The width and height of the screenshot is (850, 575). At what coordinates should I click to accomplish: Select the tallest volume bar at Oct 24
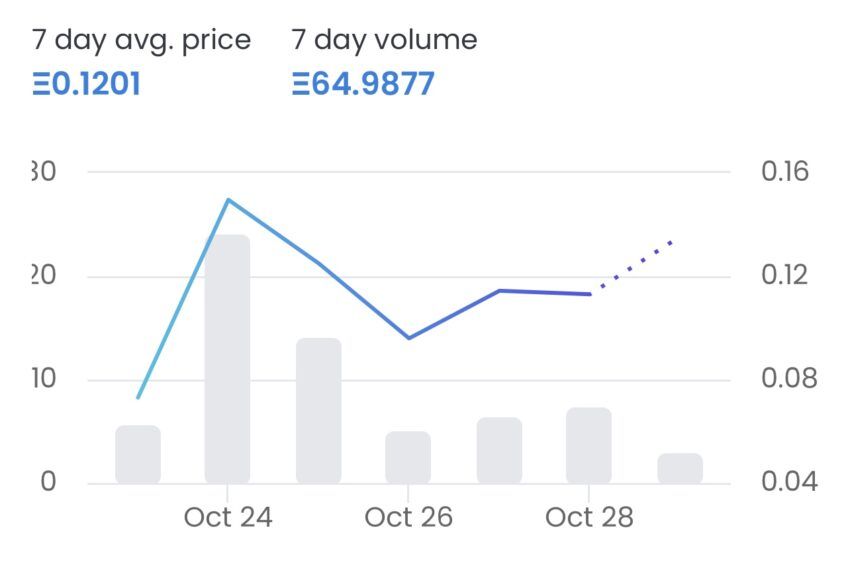(227, 359)
